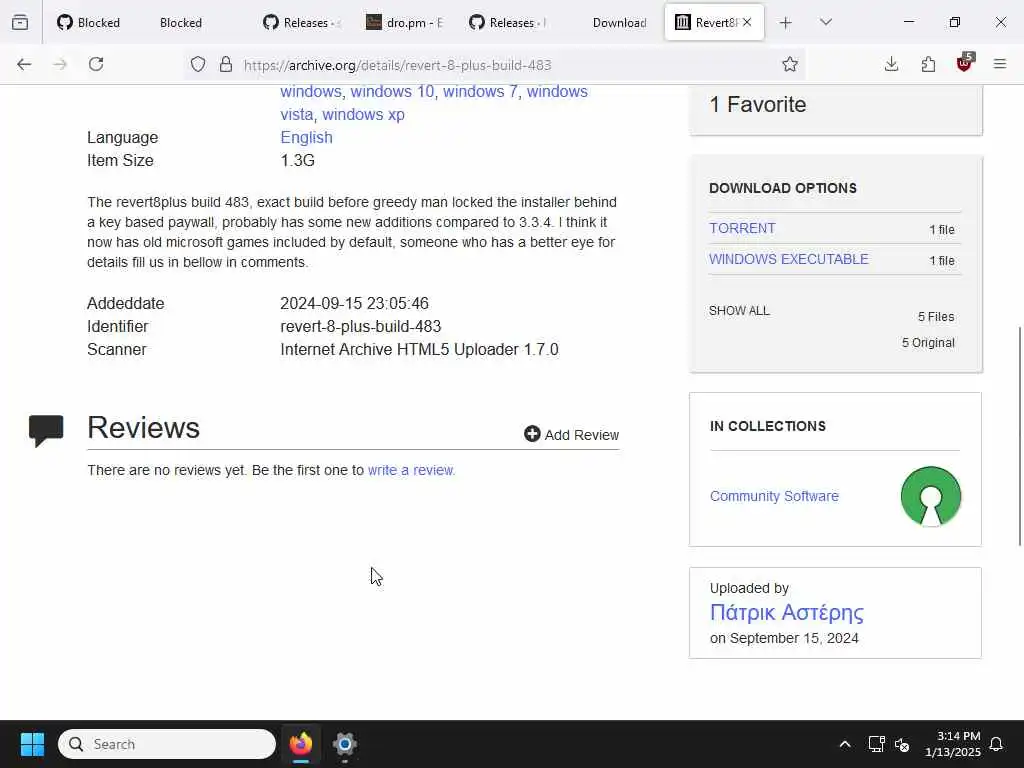
Task: Open the English language link
Action: [x=306, y=137]
